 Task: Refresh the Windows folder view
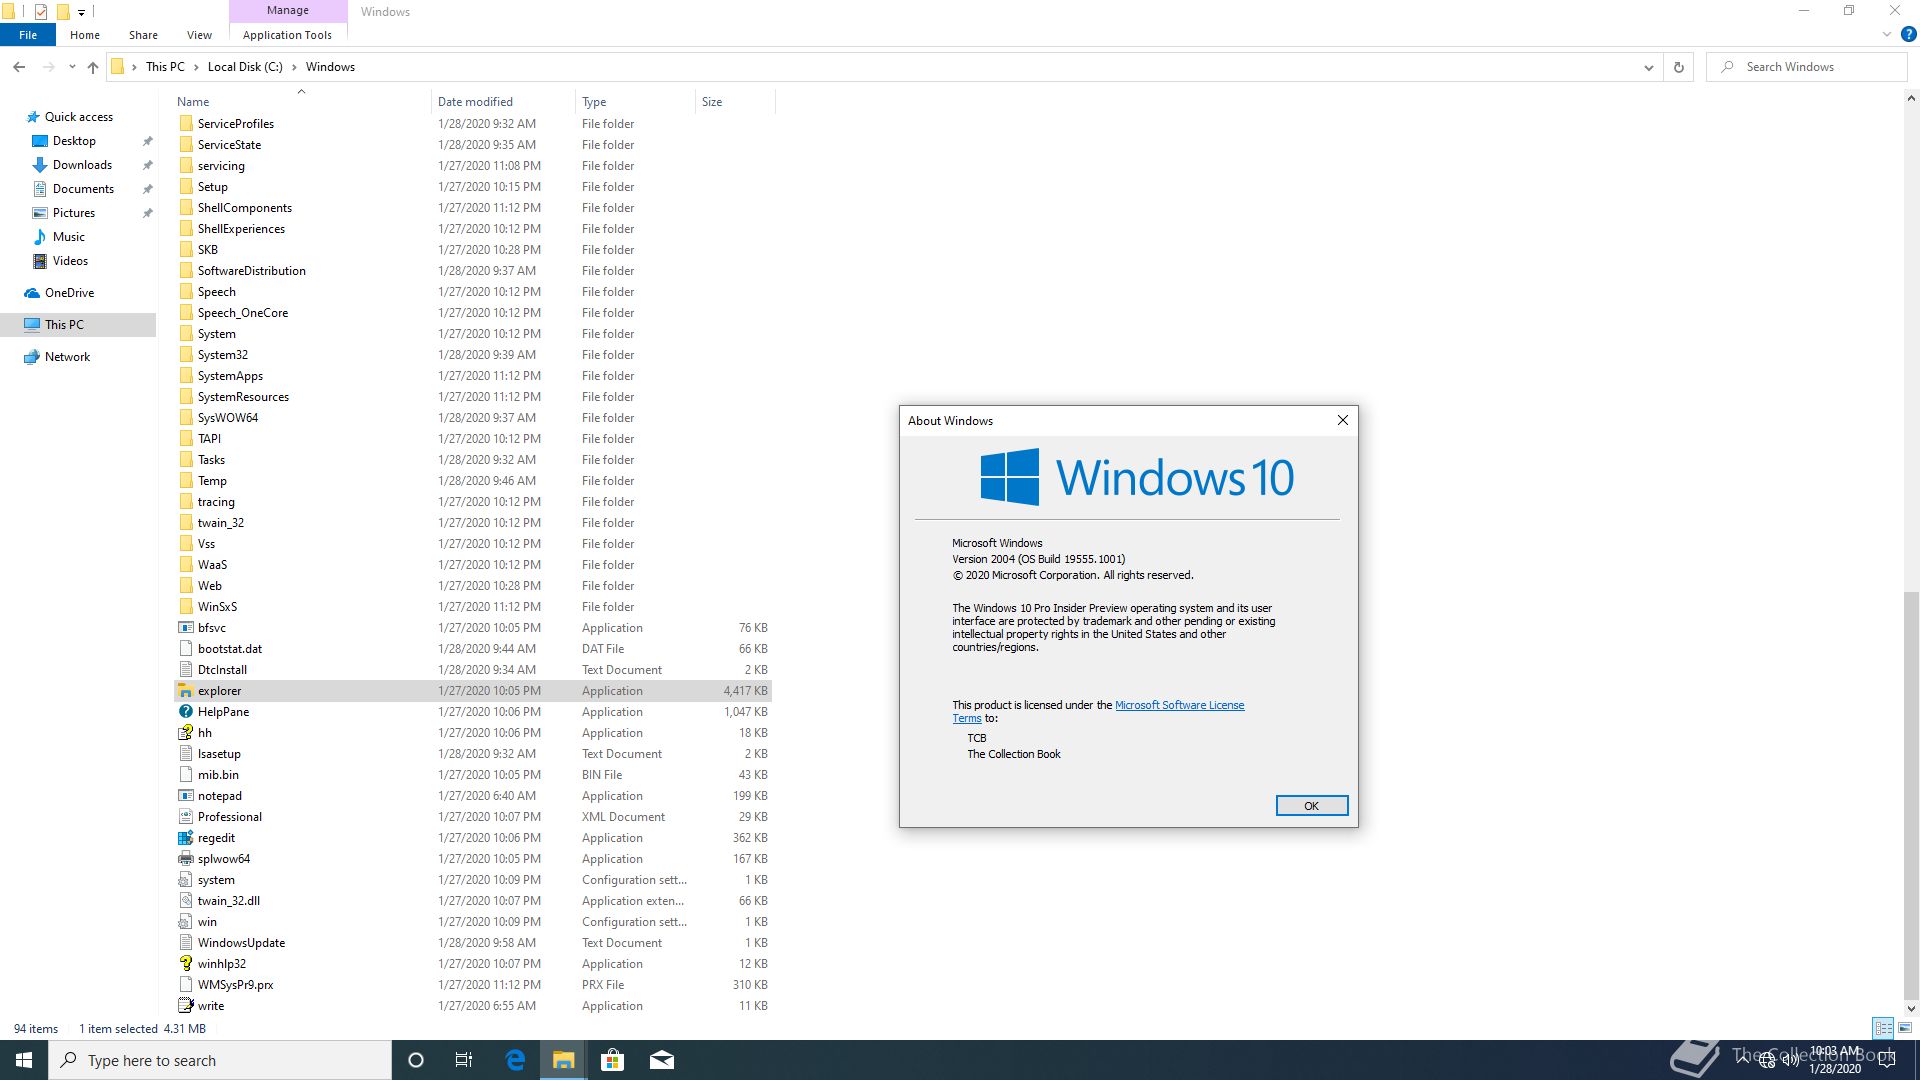pos(1679,67)
